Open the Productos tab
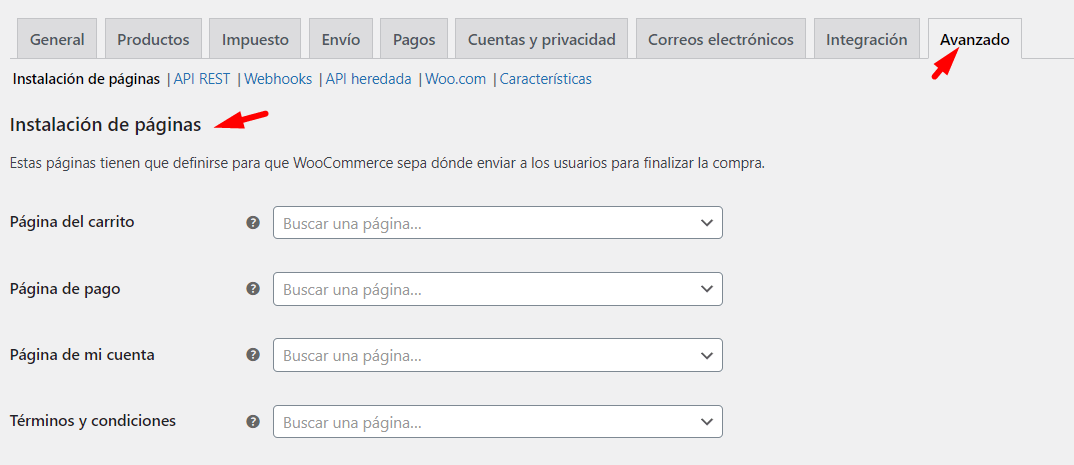The height and width of the screenshot is (465, 1074). pos(153,39)
